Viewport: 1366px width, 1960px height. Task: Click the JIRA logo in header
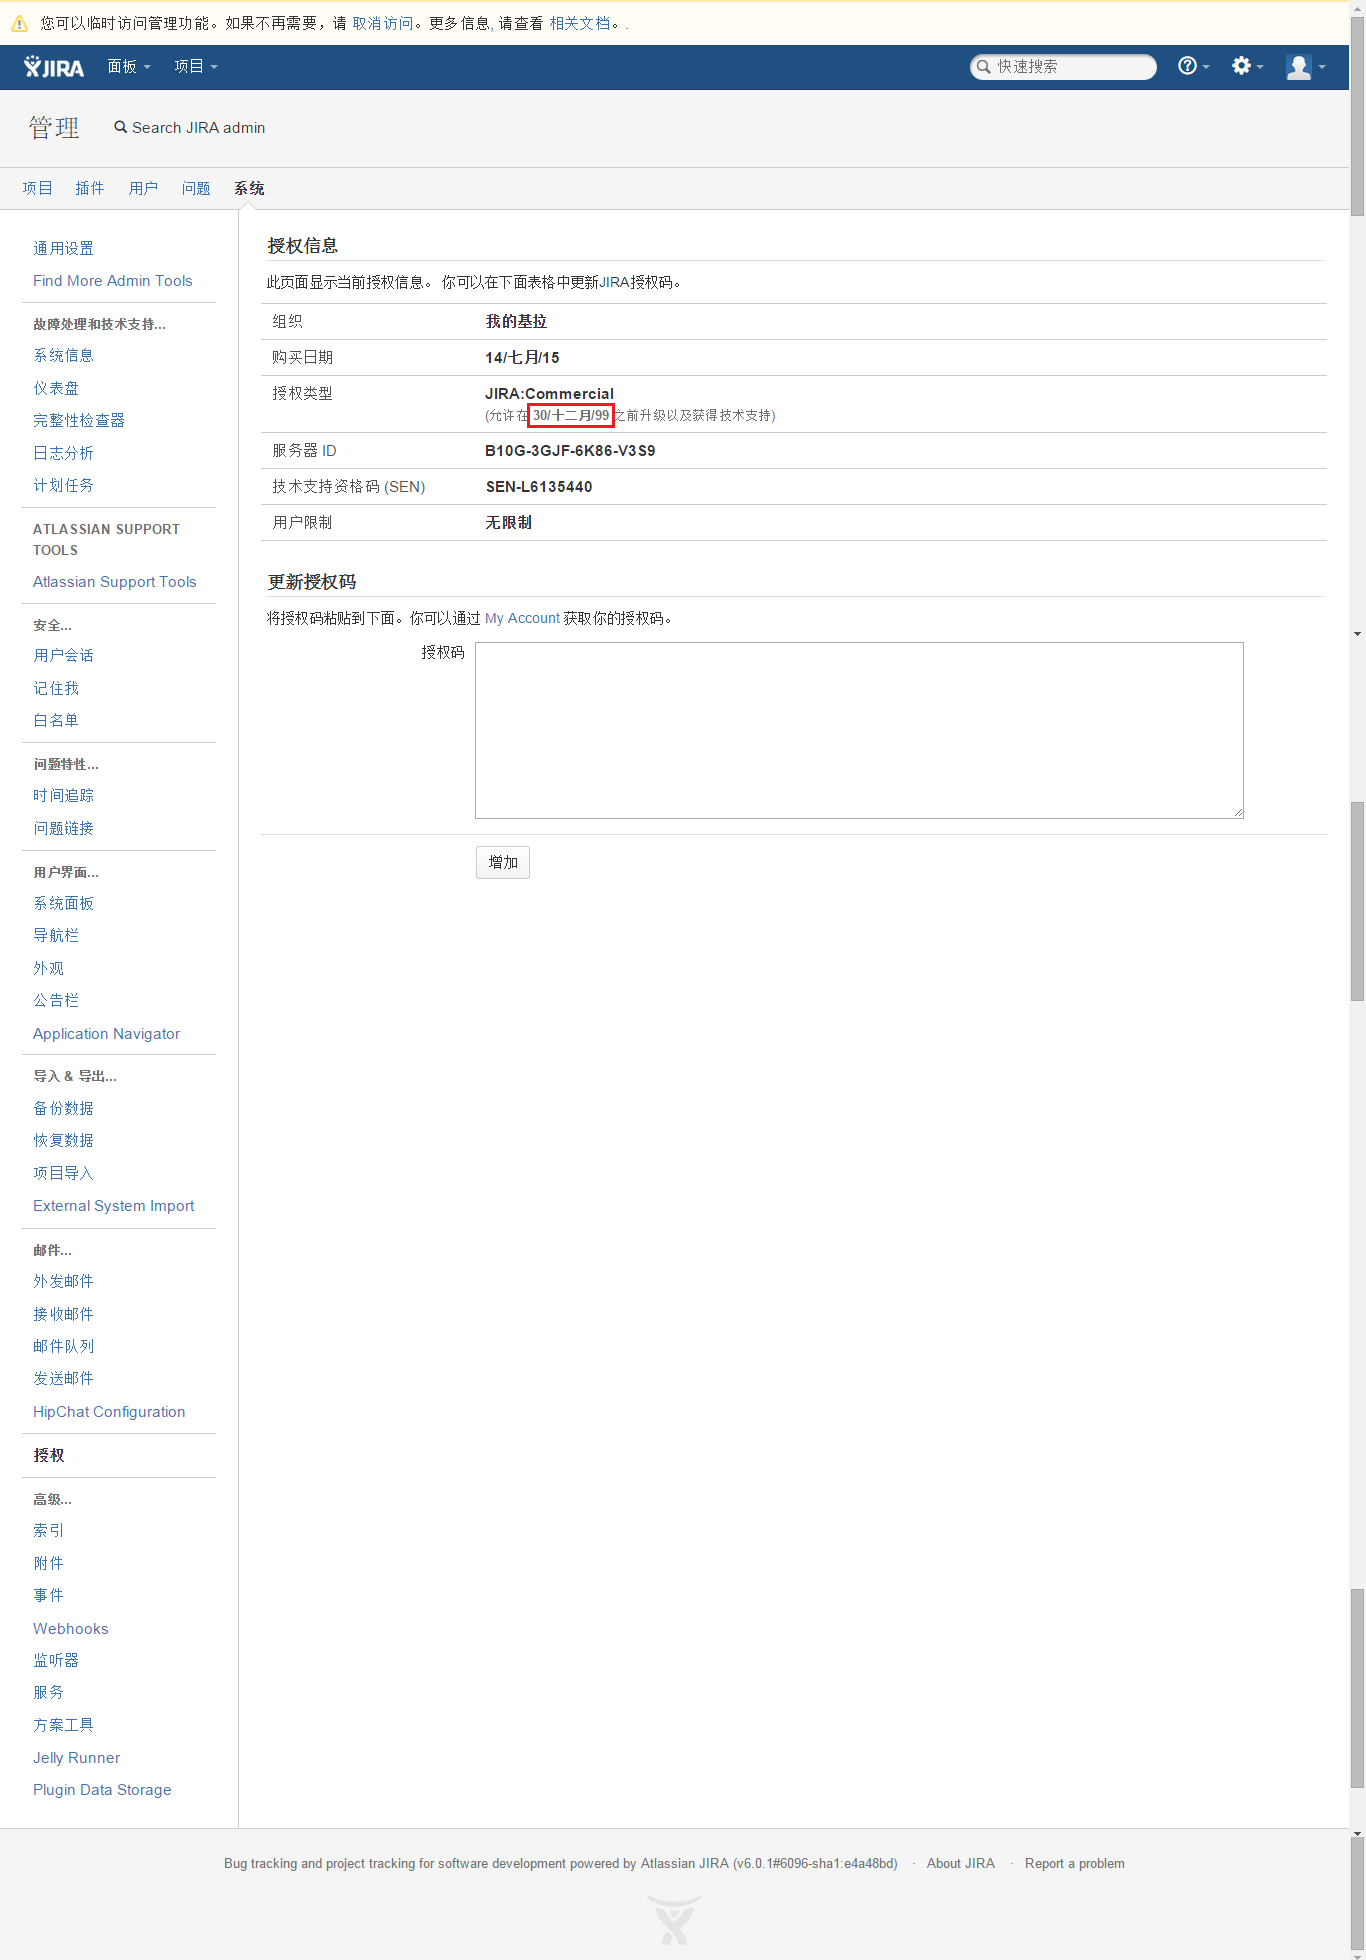point(54,67)
